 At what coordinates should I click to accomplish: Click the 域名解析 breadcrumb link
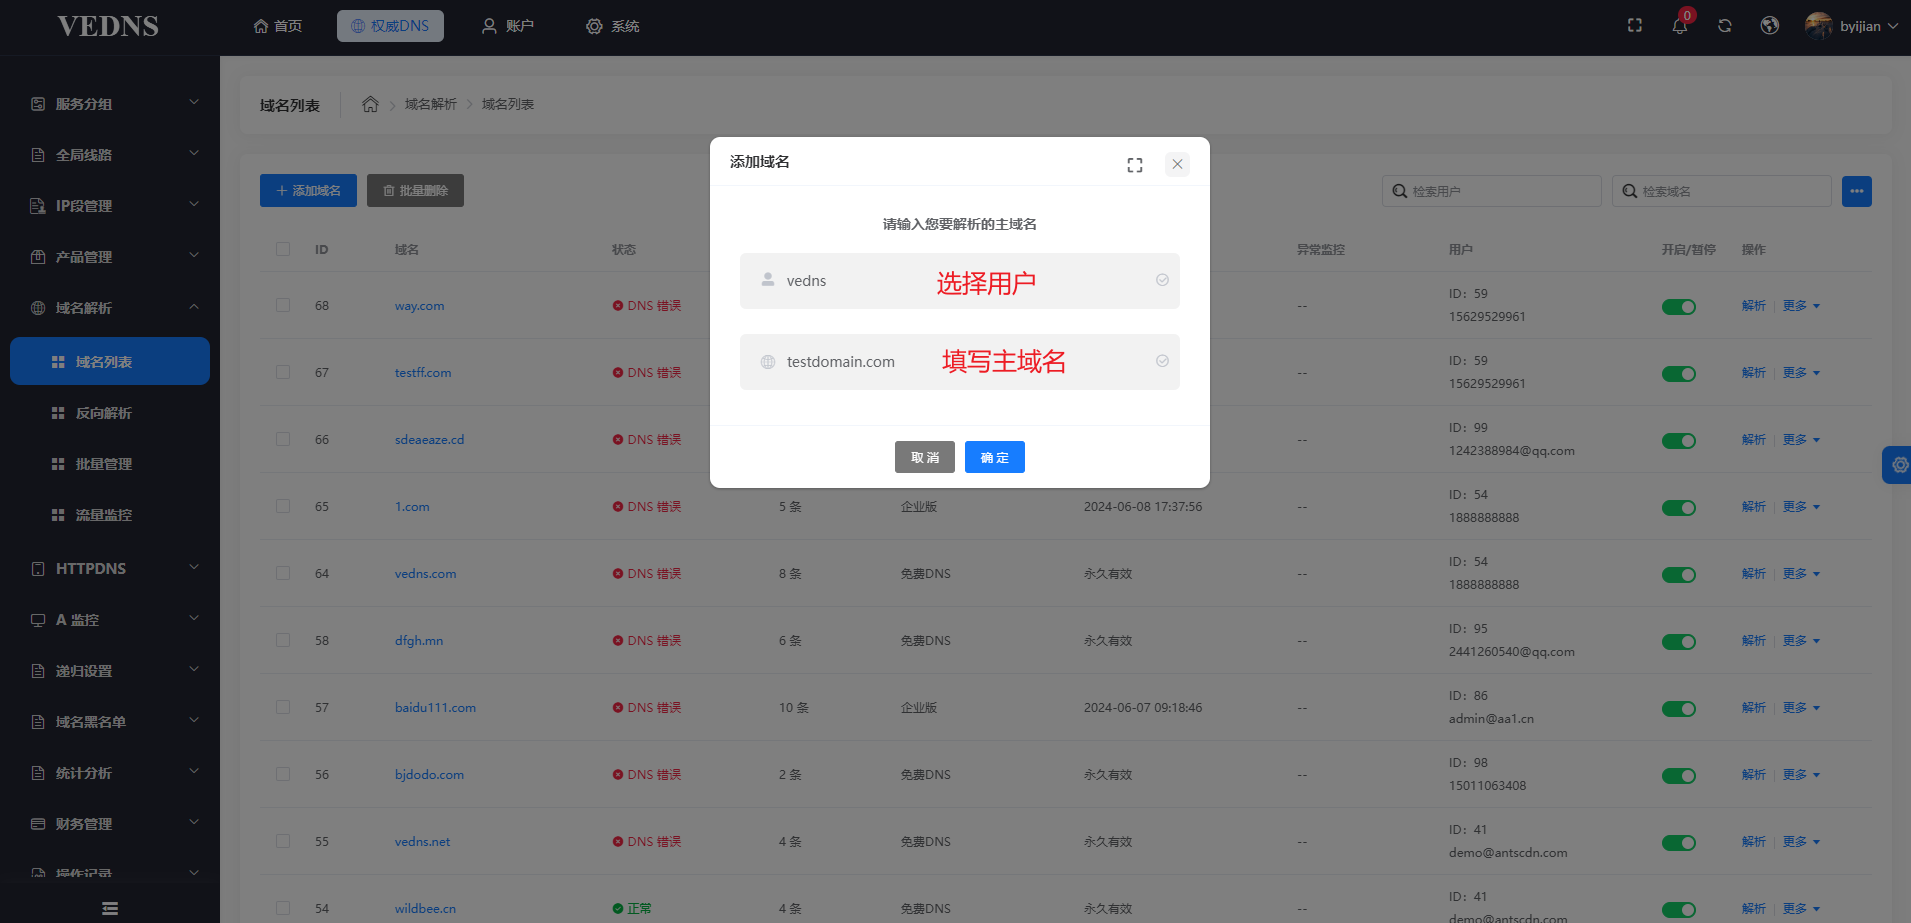[x=431, y=104]
